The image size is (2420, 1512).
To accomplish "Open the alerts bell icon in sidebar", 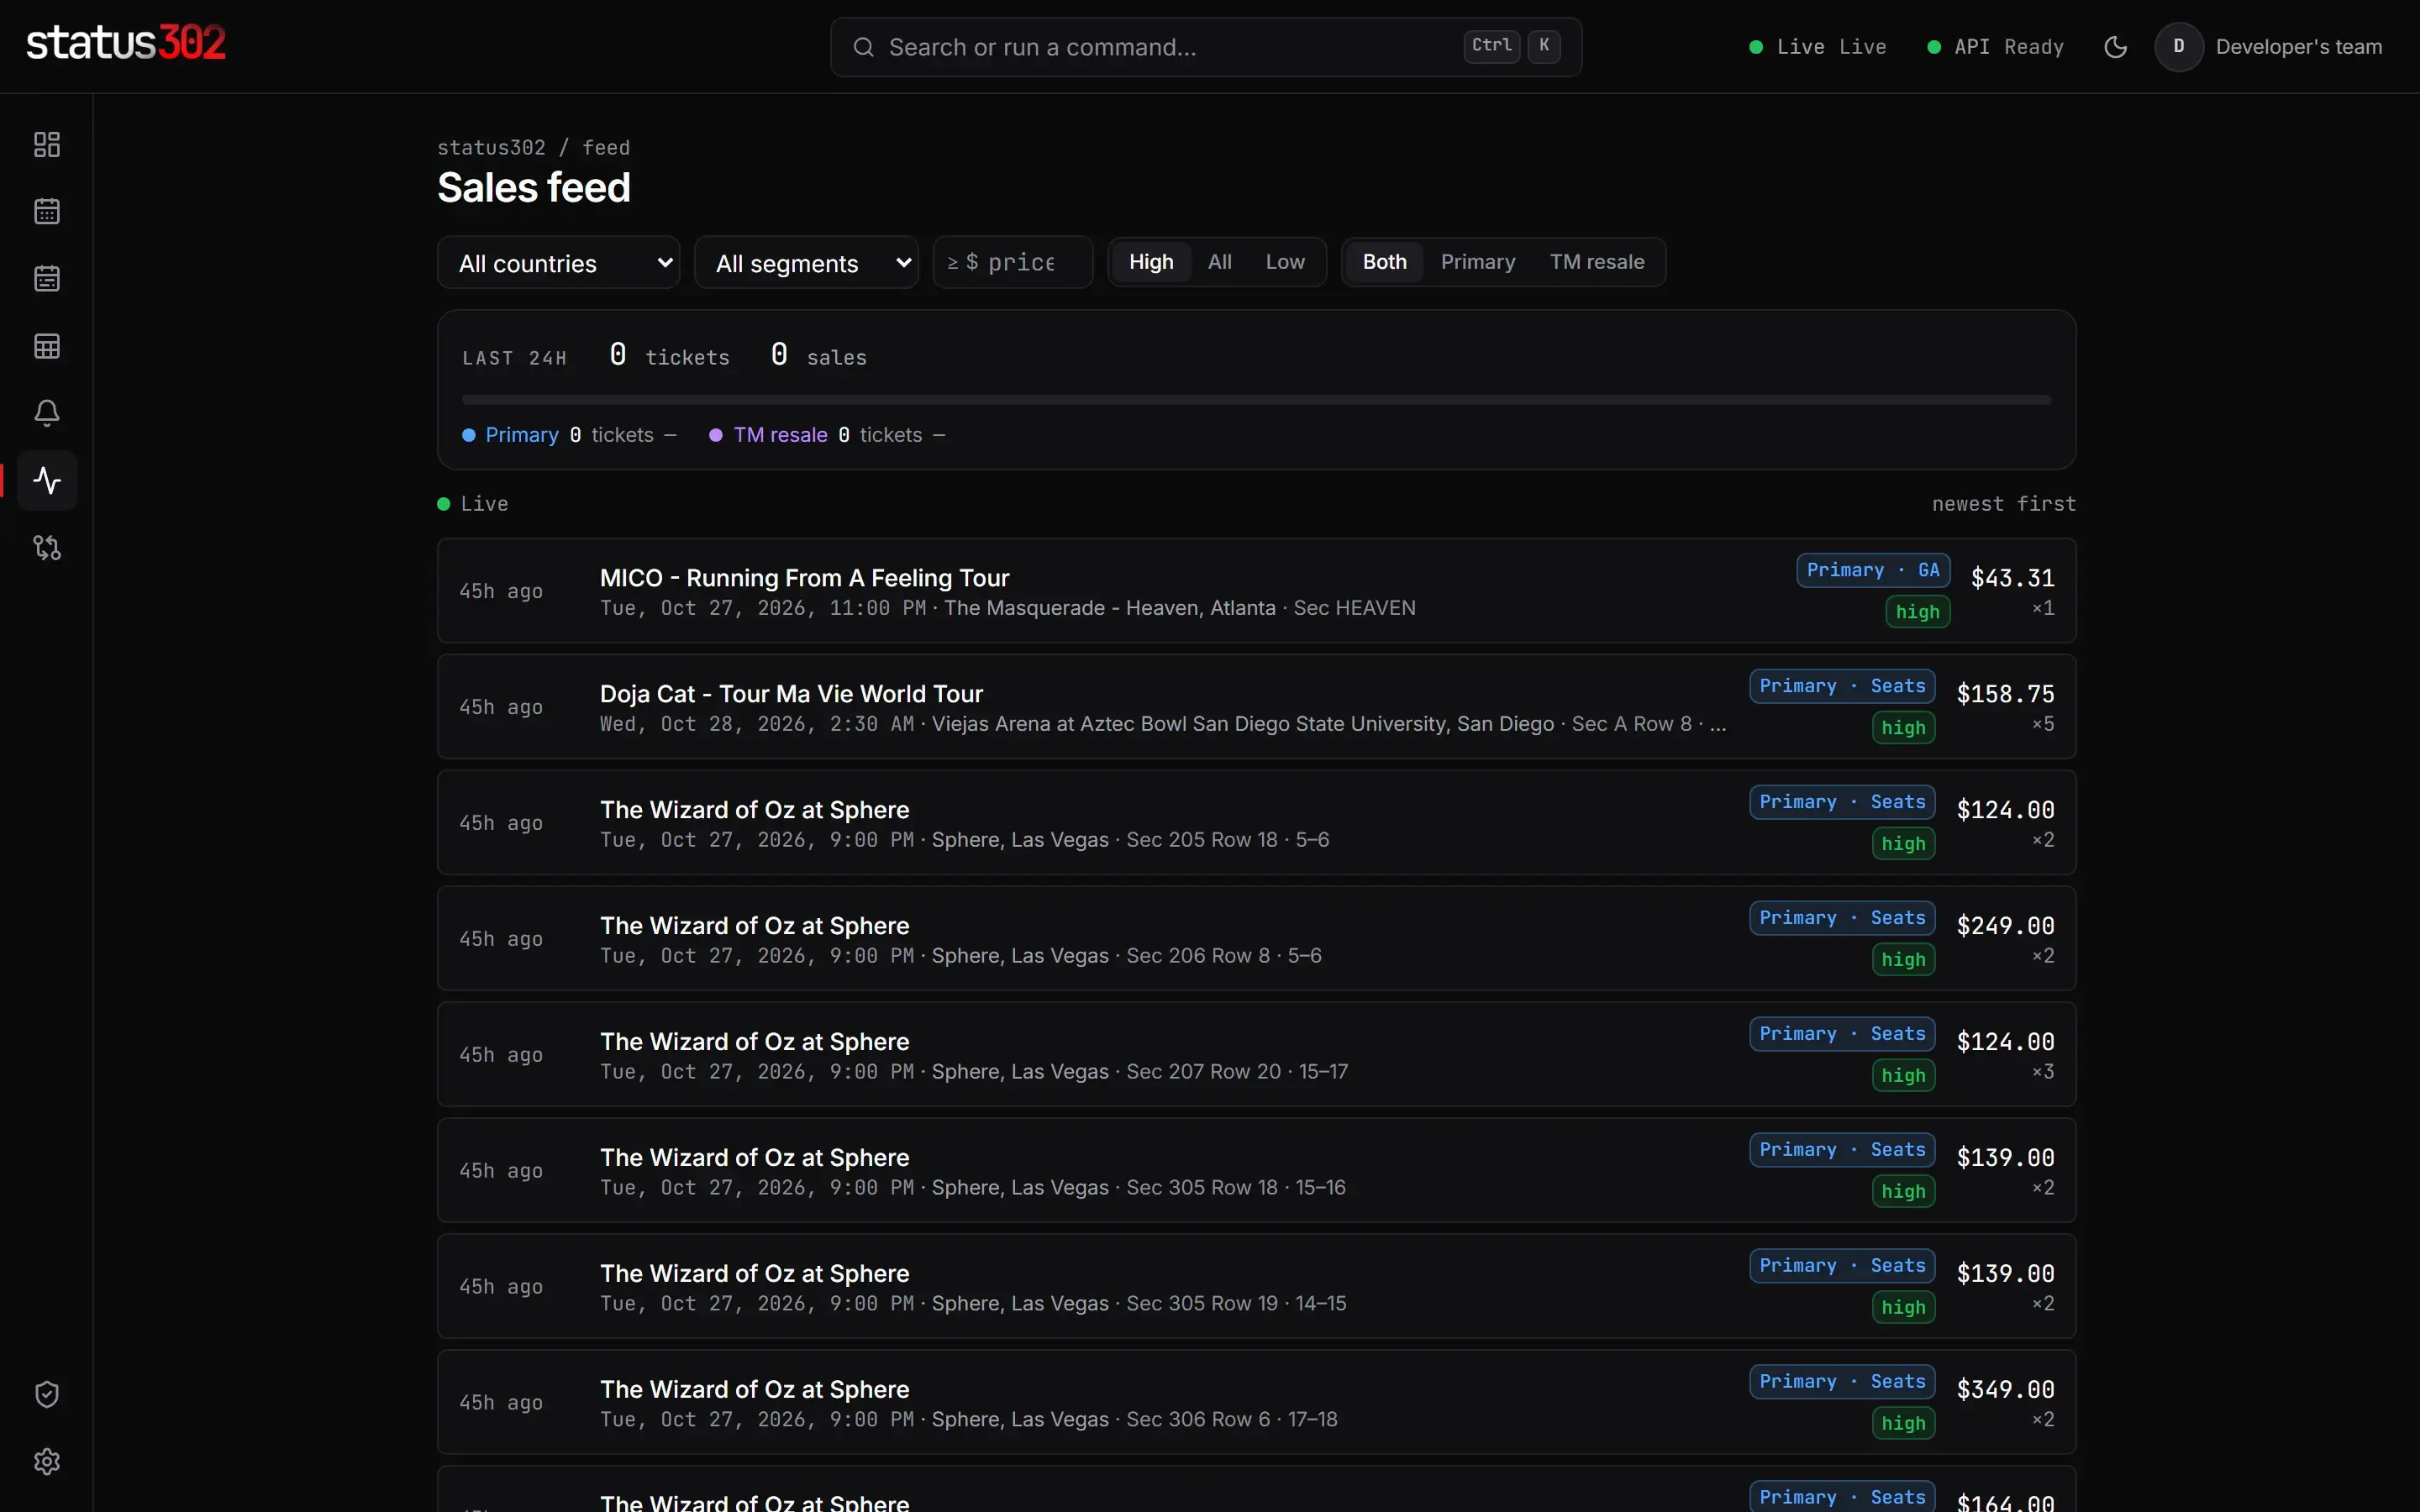I will pos(47,413).
